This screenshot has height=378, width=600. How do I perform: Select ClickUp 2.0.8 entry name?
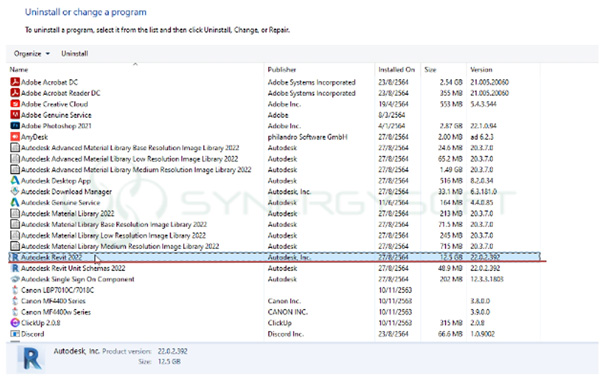click(x=41, y=323)
